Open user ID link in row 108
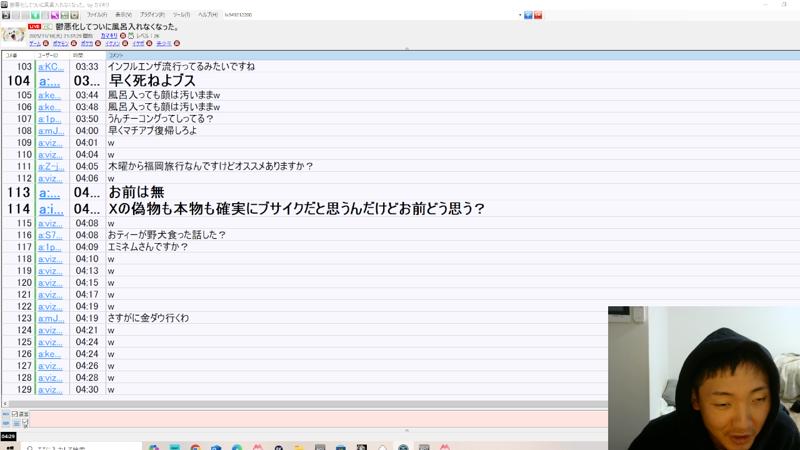The height and width of the screenshot is (450, 800). 51,131
